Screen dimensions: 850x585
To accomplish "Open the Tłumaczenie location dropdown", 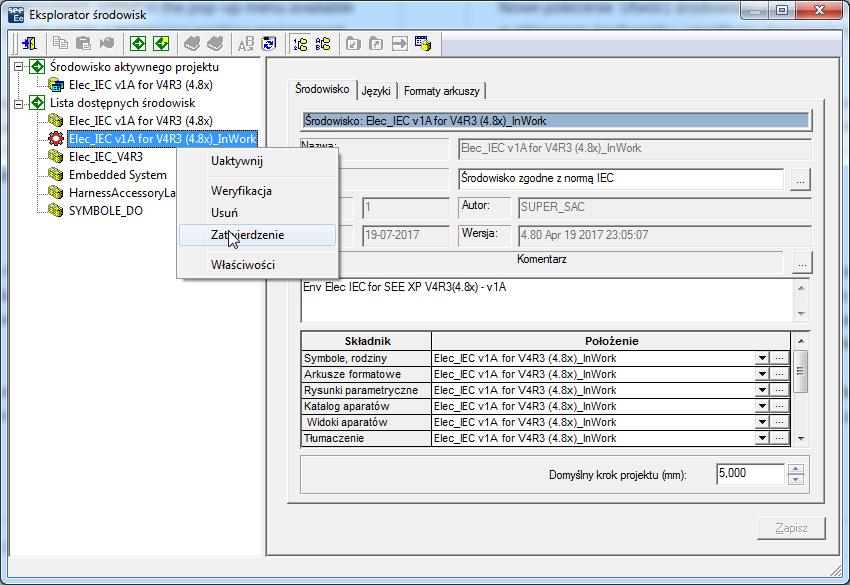I will click(762, 438).
